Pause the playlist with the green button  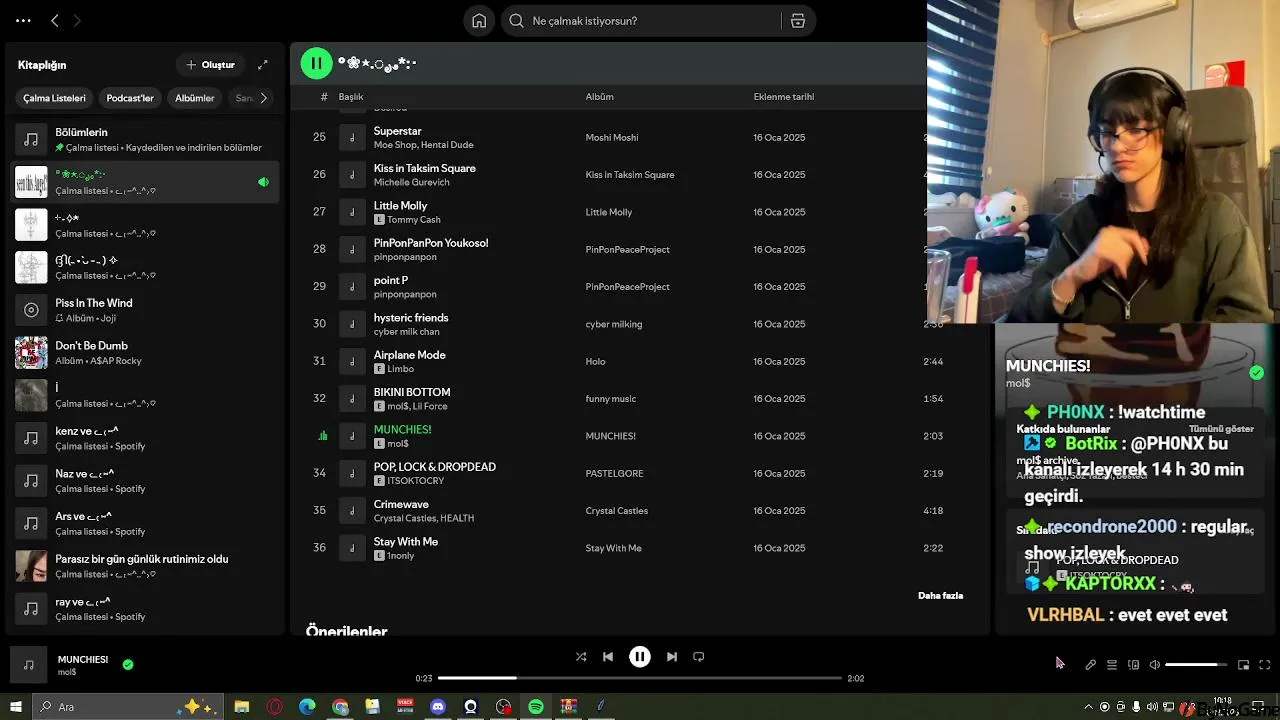(316, 64)
